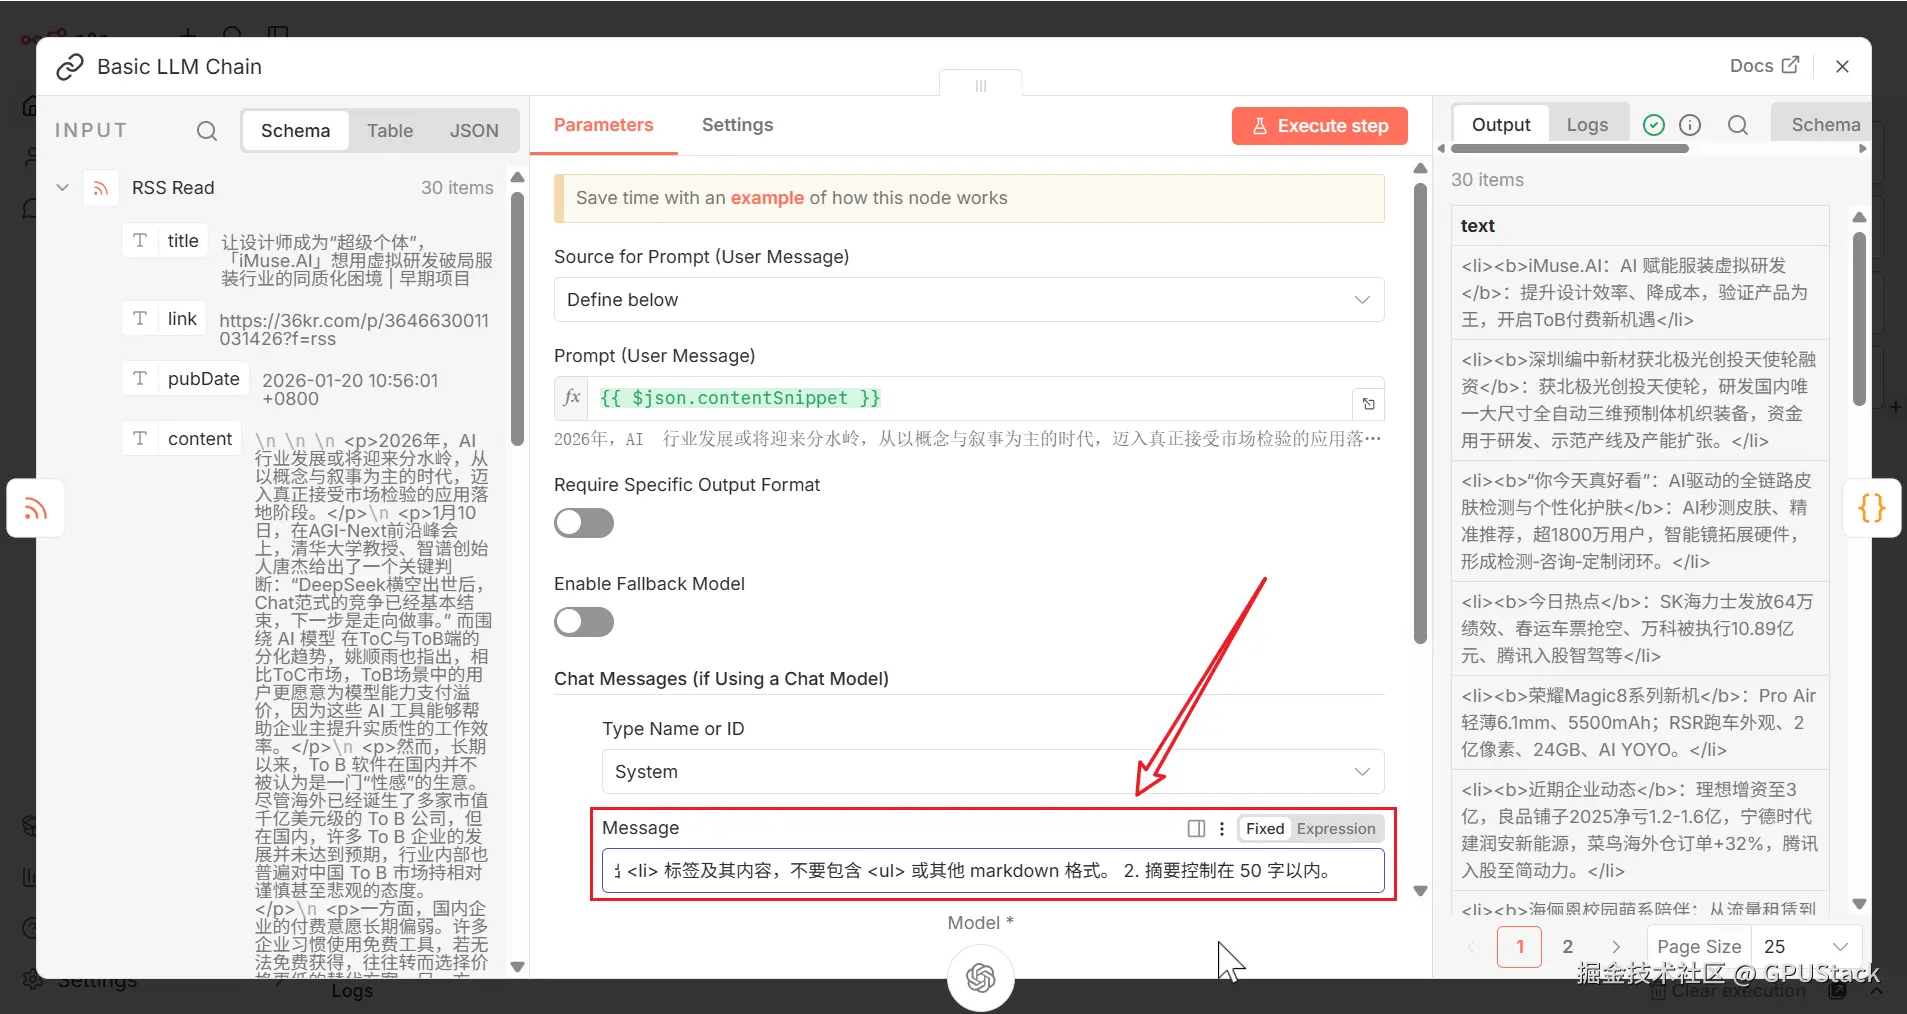Switch input view to Schema

click(295, 131)
